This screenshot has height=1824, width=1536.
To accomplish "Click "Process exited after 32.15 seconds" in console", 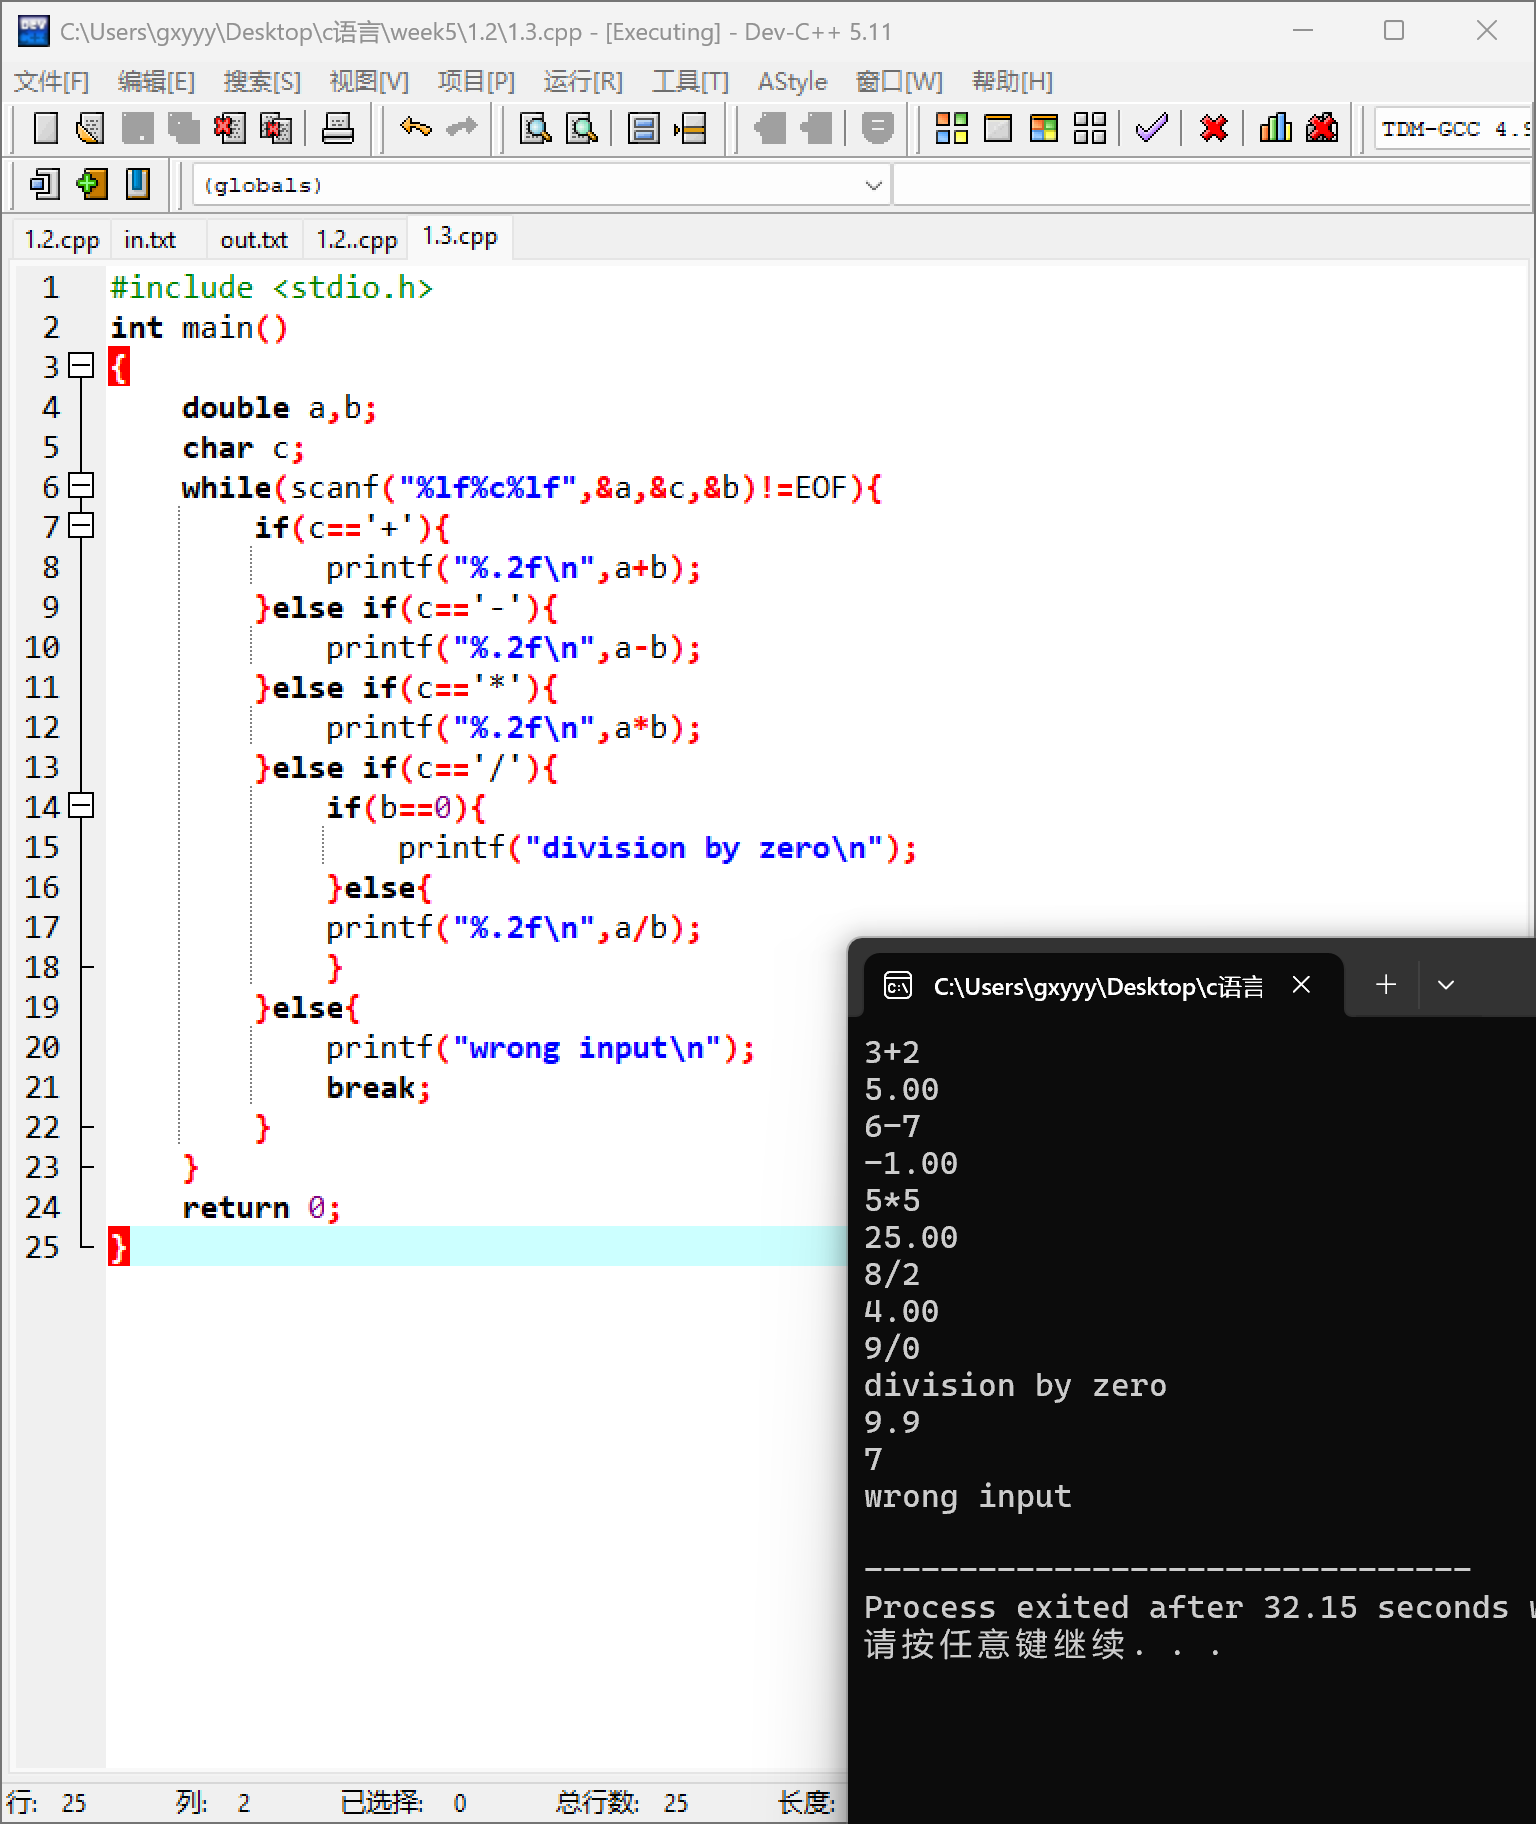I will tap(1186, 1607).
